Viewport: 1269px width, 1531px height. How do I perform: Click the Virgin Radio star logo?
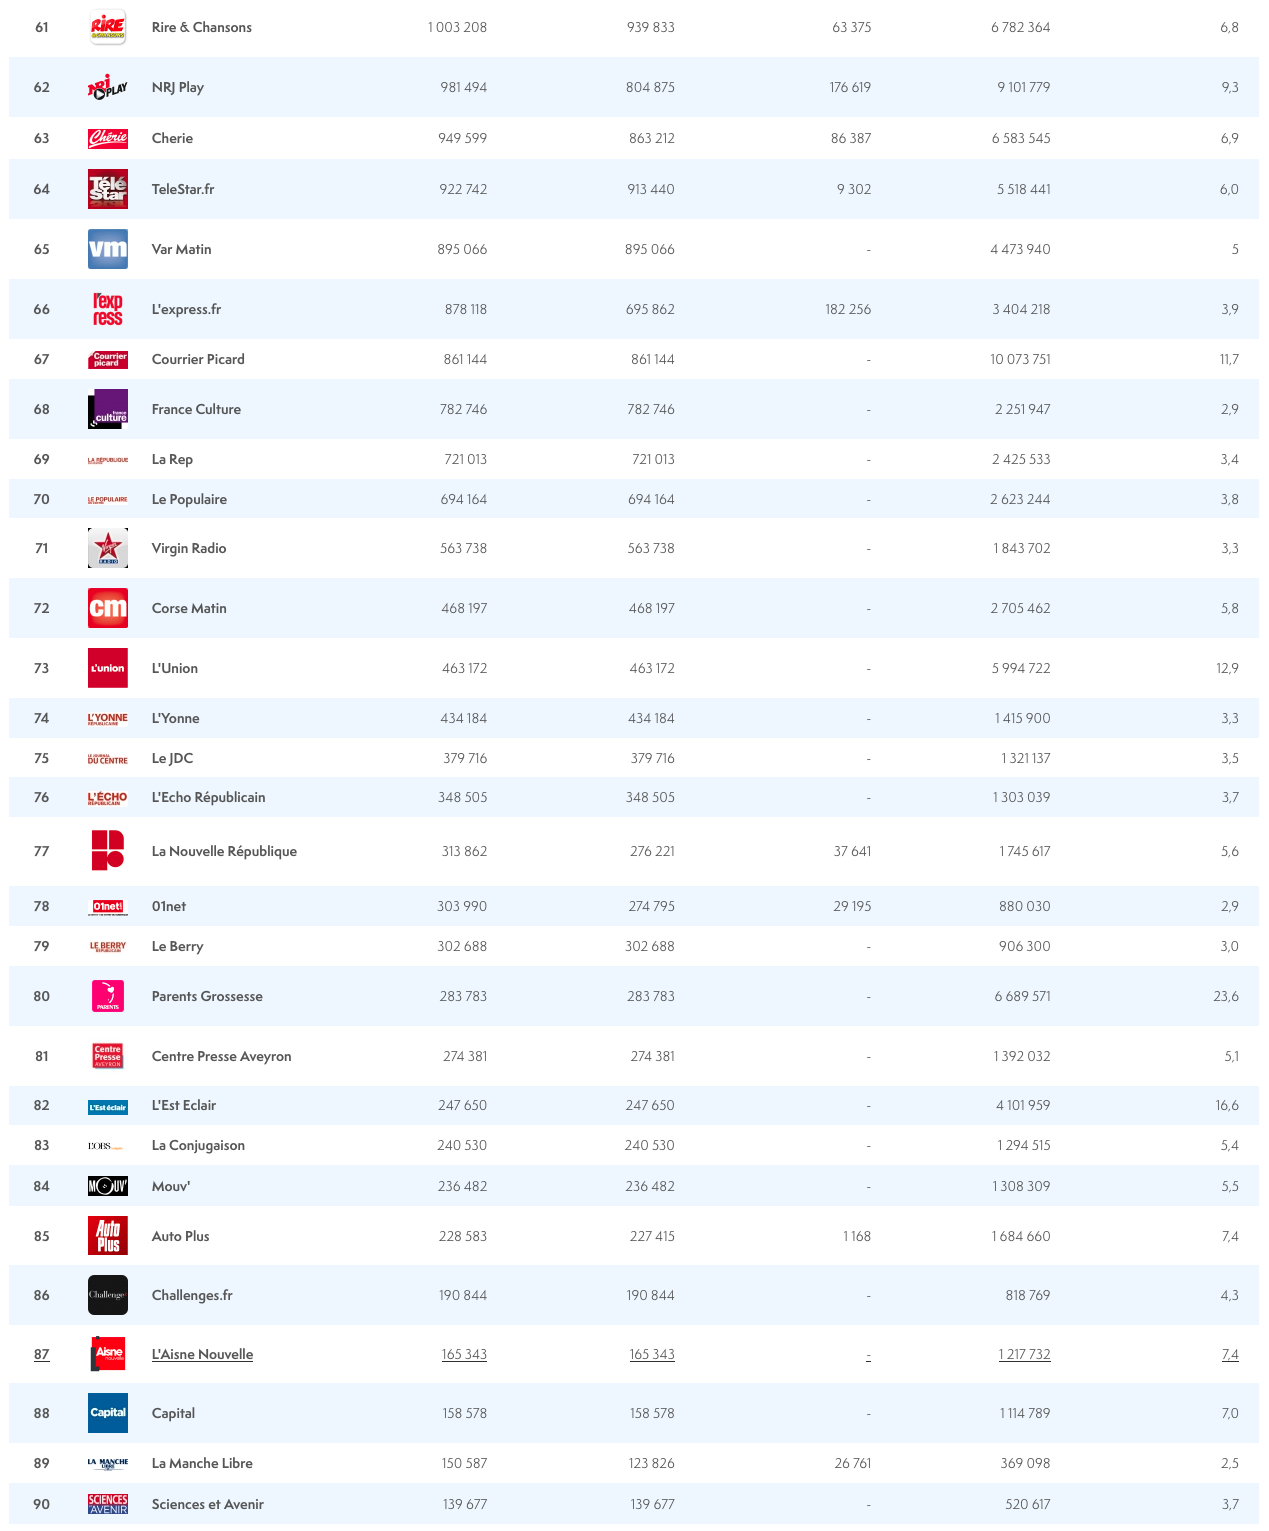tap(108, 548)
